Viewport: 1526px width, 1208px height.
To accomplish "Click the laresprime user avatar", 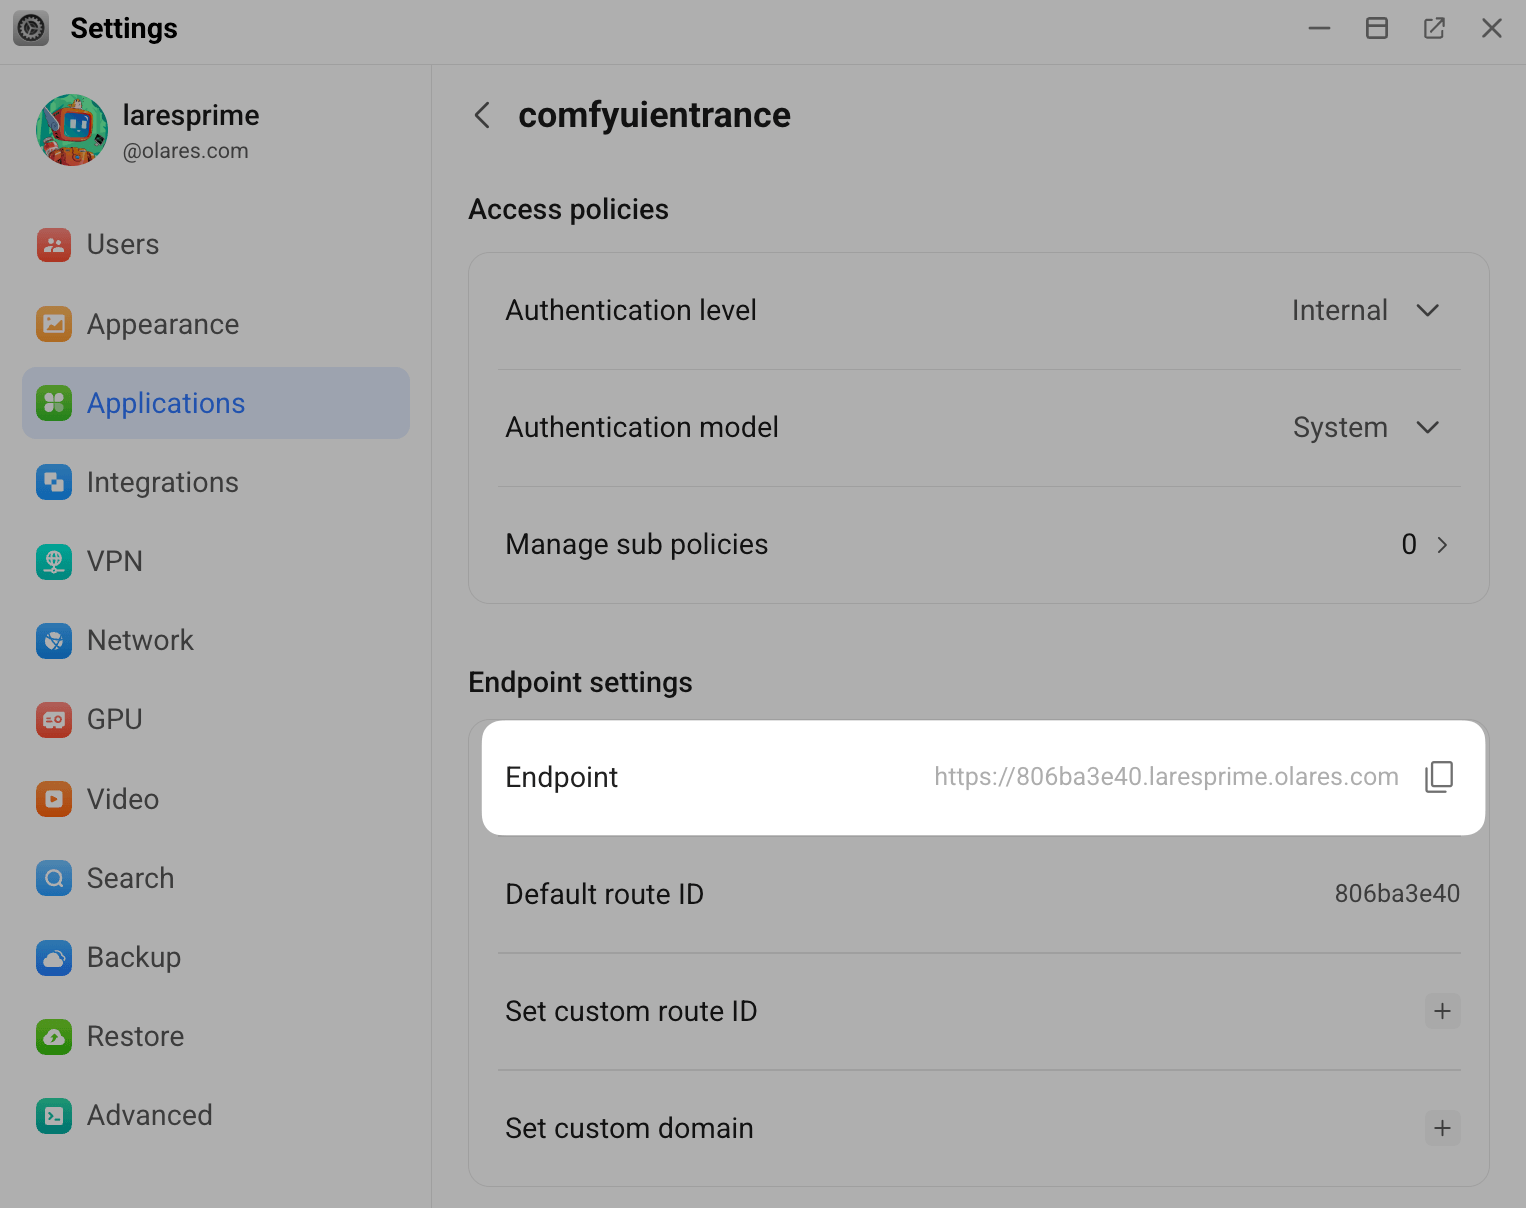I will tap(71, 130).
